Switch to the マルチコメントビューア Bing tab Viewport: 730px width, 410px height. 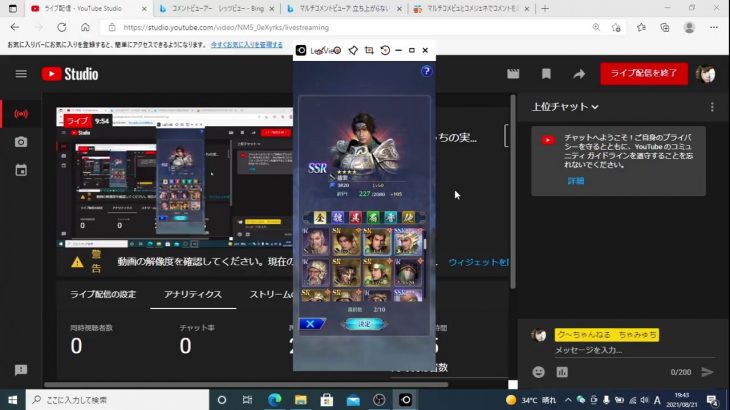click(344, 8)
